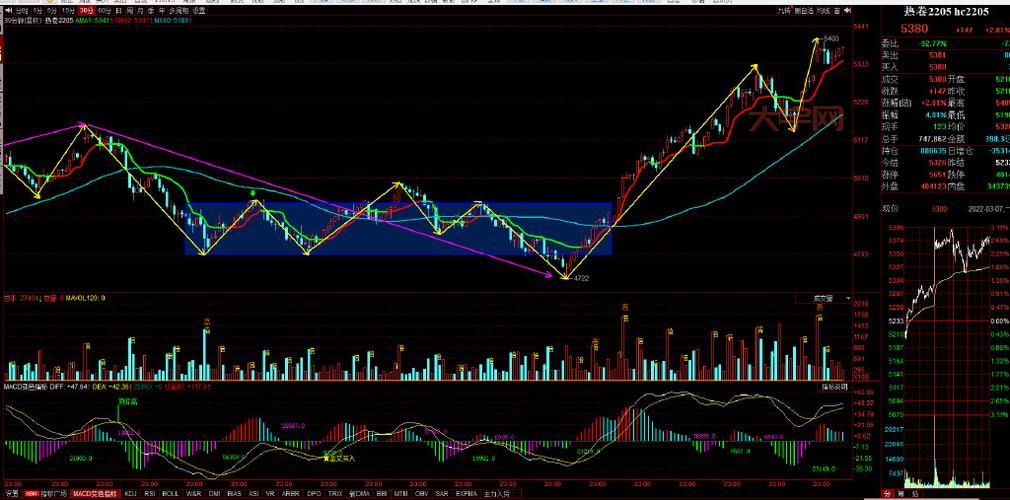Image resolution: width=1010 pixels, height=500 pixels.
Task: Switch to the BOLL indicator tab
Action: click(x=171, y=493)
